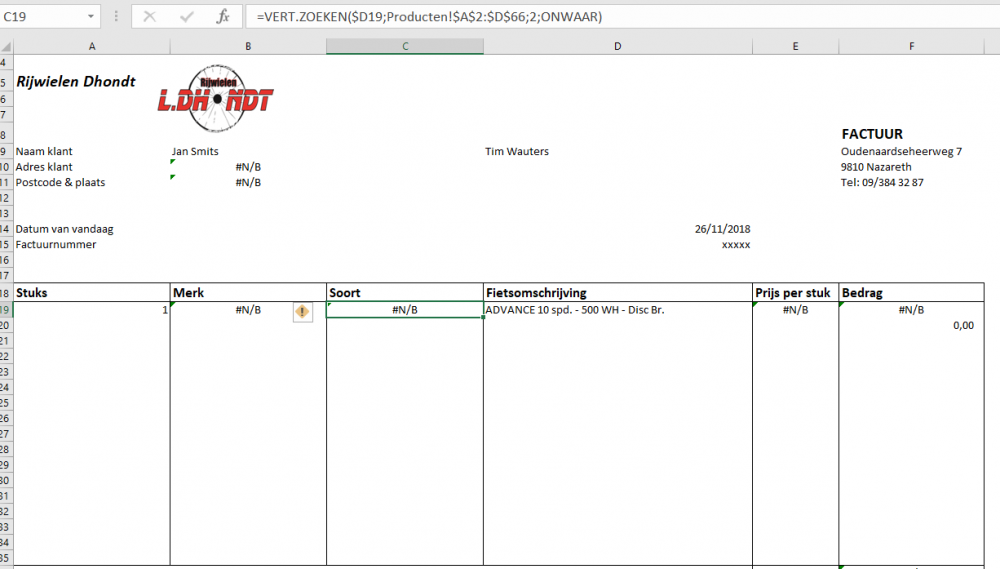Click the Enter checkmark formula button
The height and width of the screenshot is (569, 1000).
click(186, 17)
